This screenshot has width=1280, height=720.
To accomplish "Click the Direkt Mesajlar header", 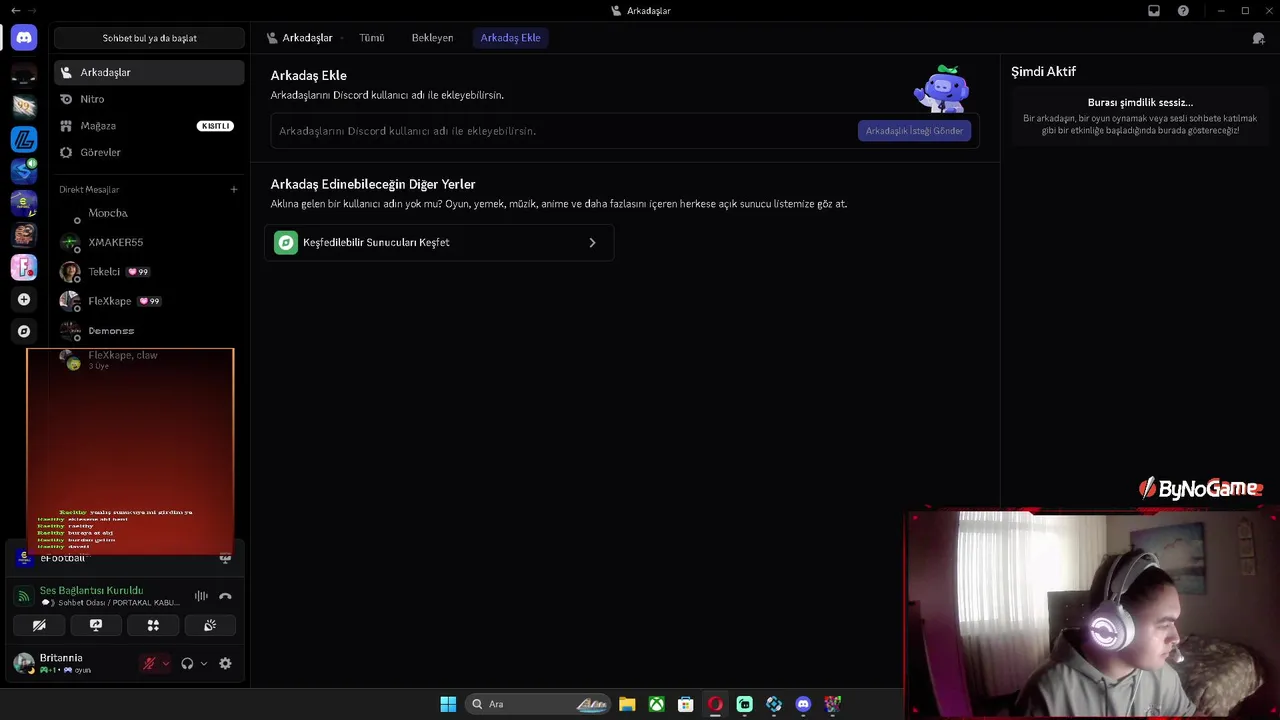I will [89, 189].
